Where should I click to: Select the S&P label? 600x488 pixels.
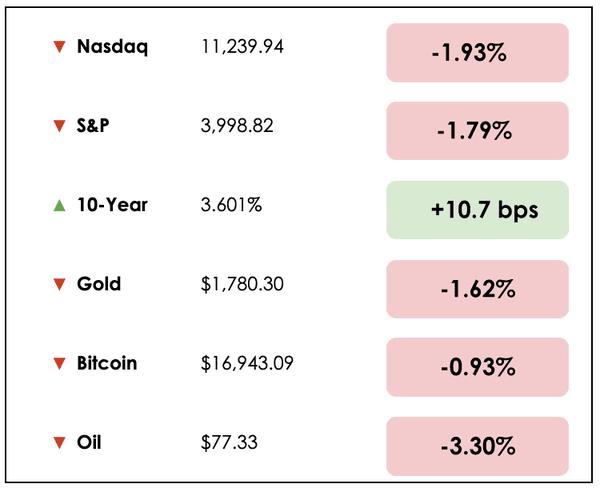(x=96, y=125)
